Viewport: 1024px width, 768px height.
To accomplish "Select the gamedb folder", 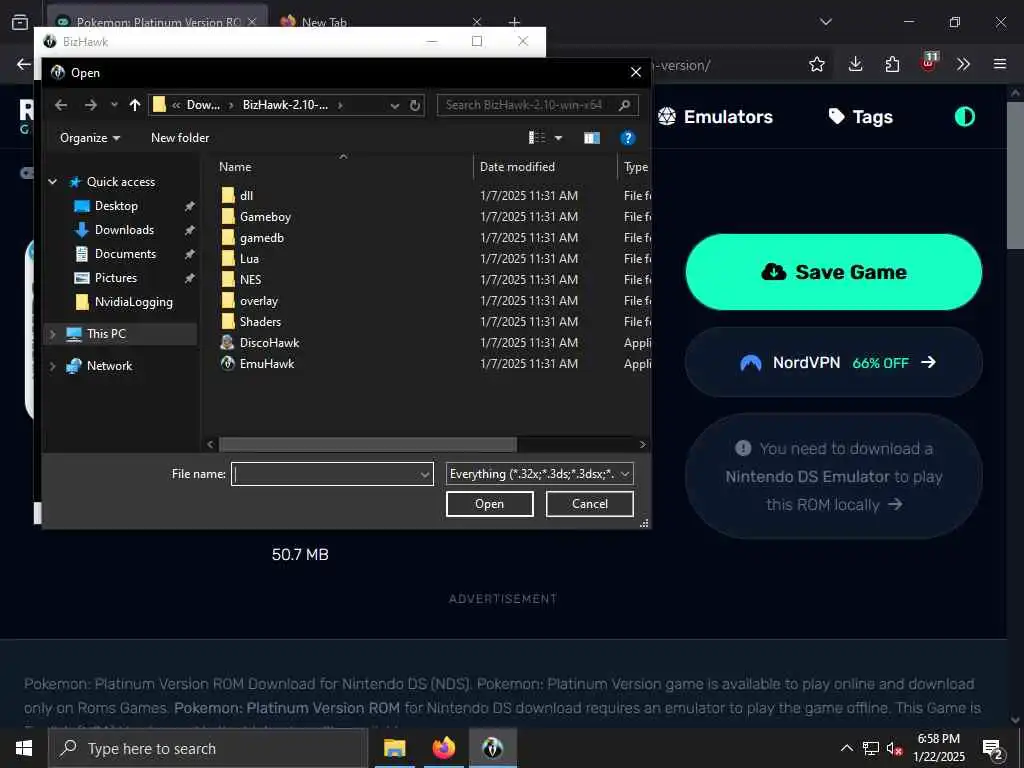I will [262, 238].
